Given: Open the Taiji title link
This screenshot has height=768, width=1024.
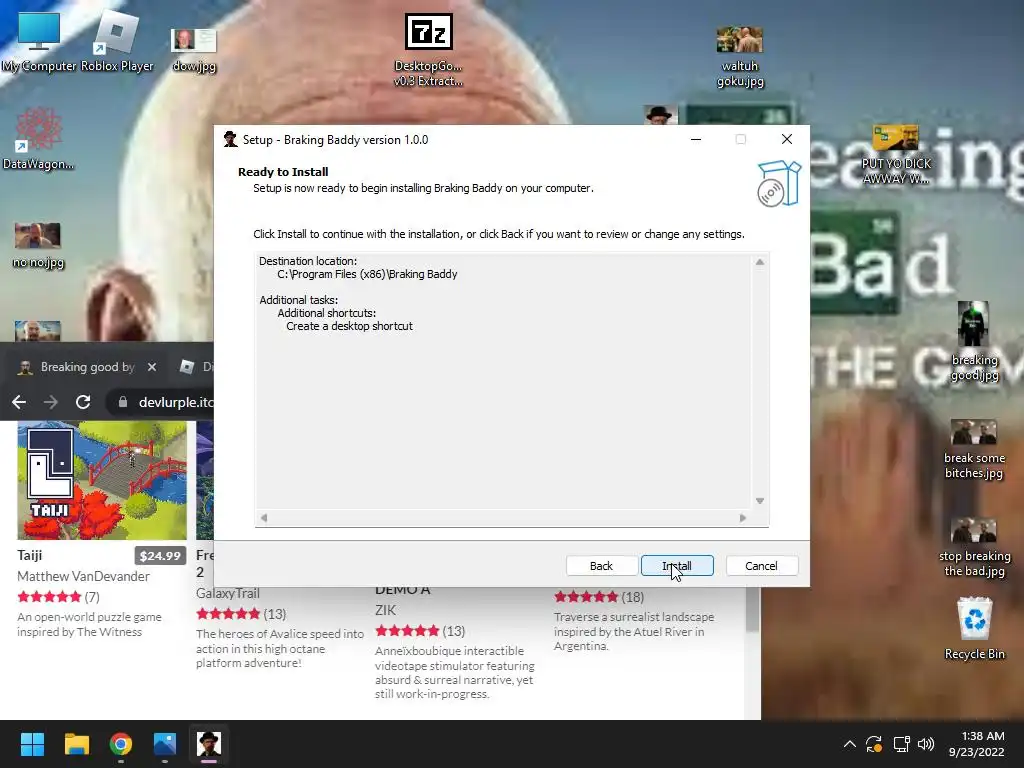Looking at the screenshot, I should tap(29, 555).
